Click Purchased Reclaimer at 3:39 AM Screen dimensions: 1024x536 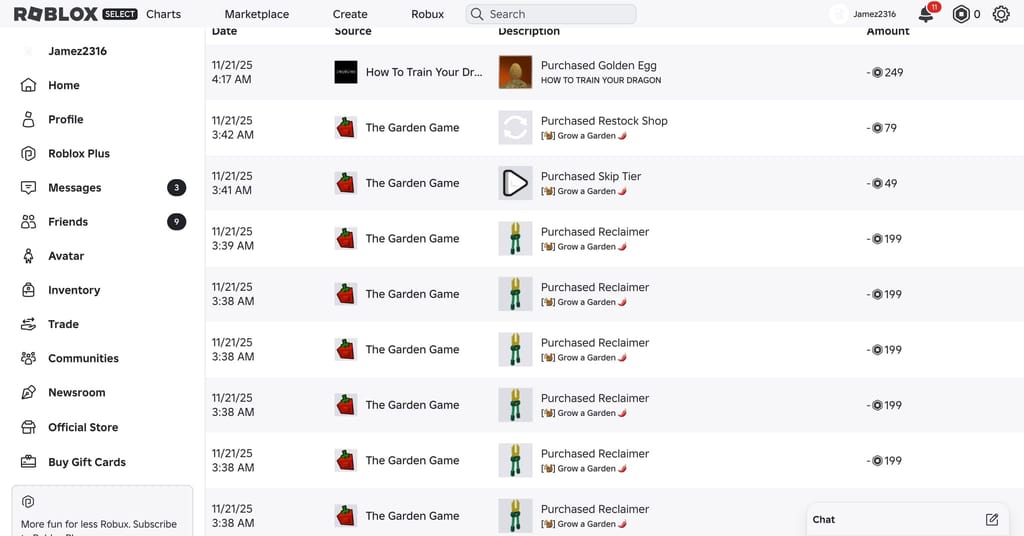[594, 232]
